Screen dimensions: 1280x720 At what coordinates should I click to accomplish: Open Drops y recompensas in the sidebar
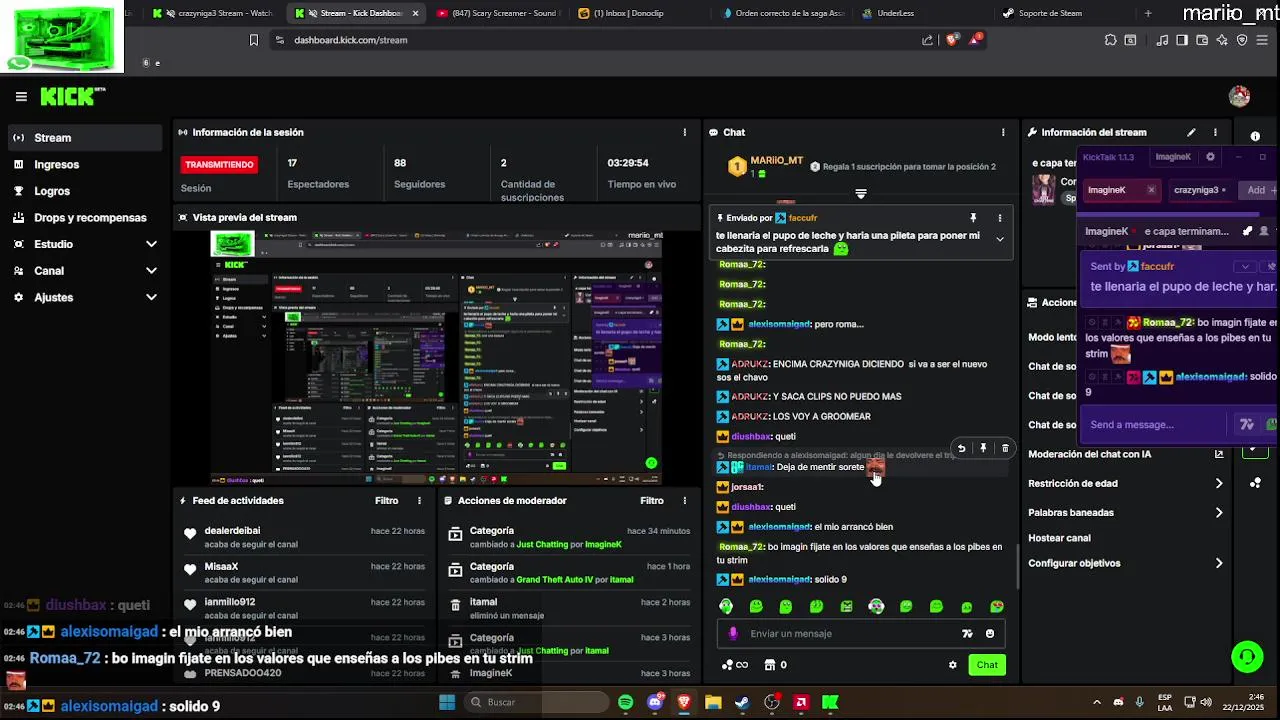pyautogui.click(x=83, y=217)
